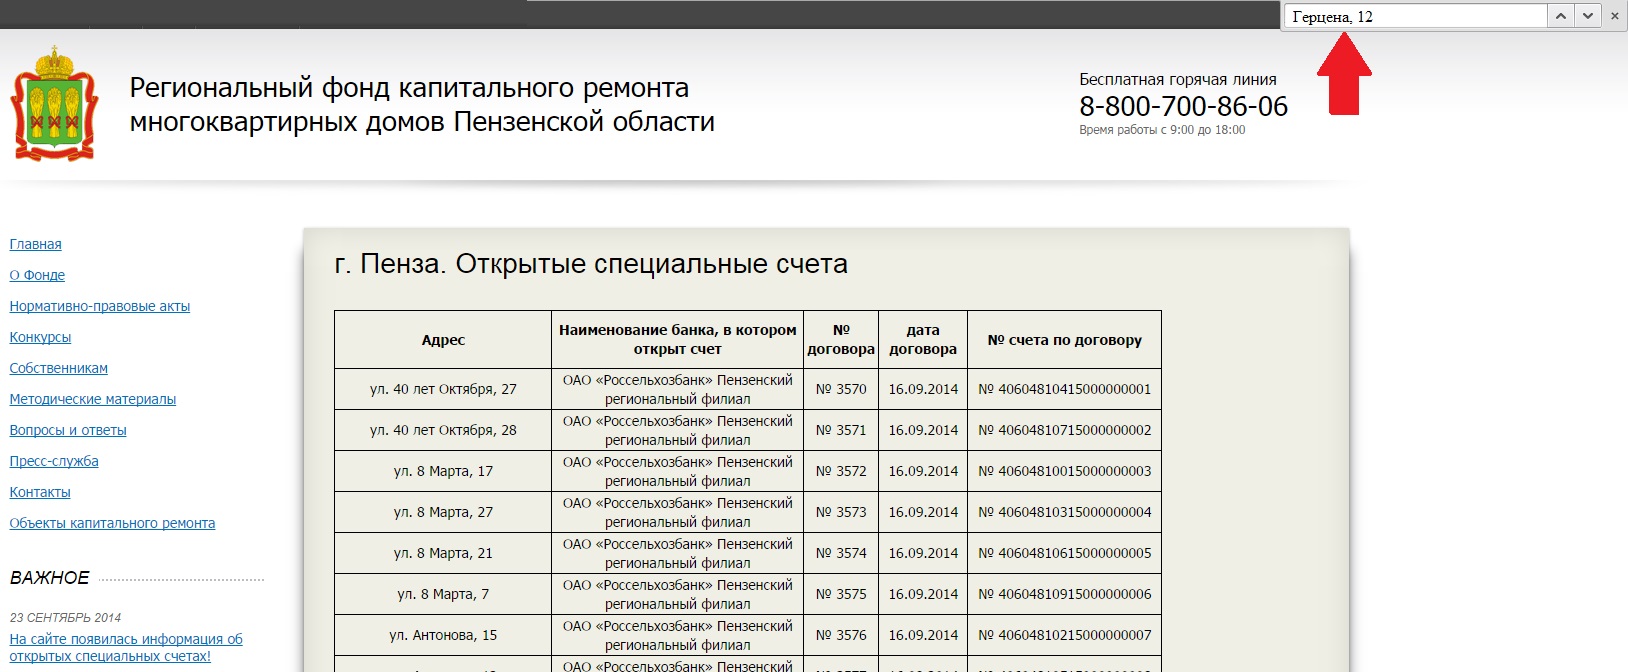The height and width of the screenshot is (672, 1628).
Task: Click the find previous match up arrow
Action: point(1561,16)
